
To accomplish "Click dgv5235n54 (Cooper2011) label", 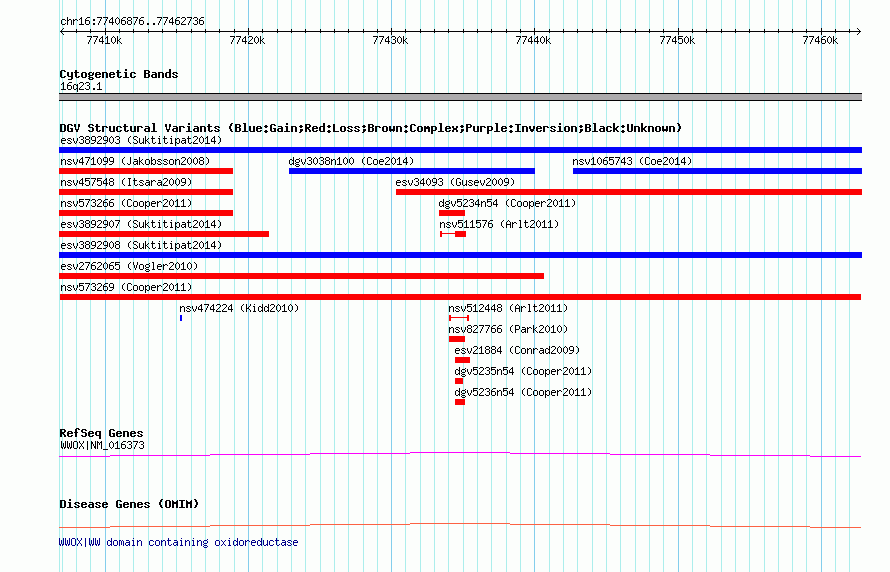I will 523,371.
